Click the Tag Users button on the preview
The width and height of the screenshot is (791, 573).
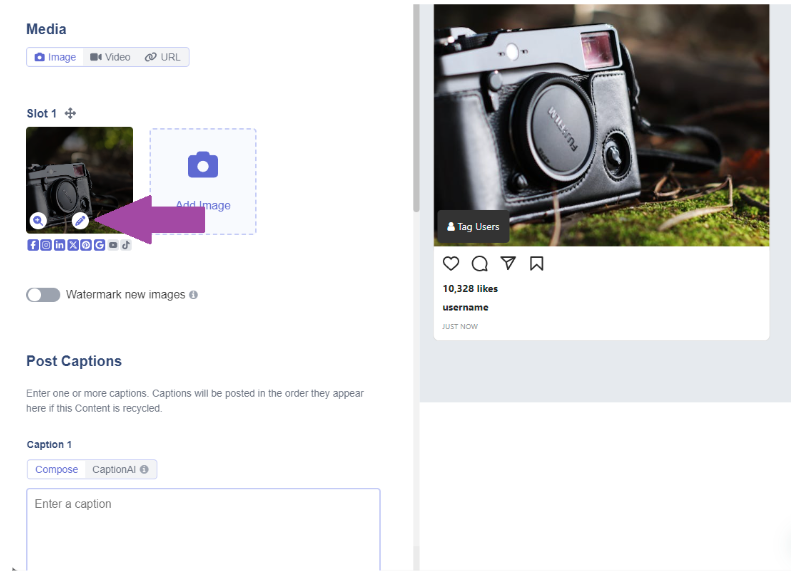coord(473,227)
